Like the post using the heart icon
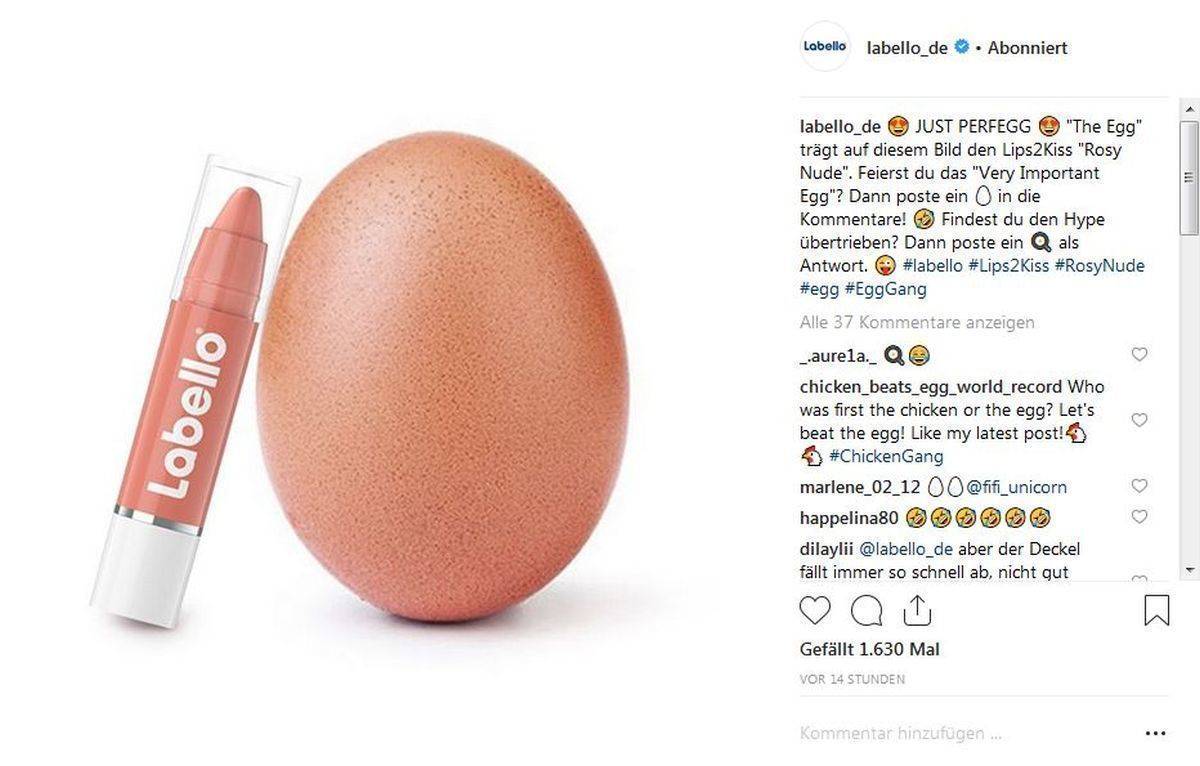 coord(814,610)
